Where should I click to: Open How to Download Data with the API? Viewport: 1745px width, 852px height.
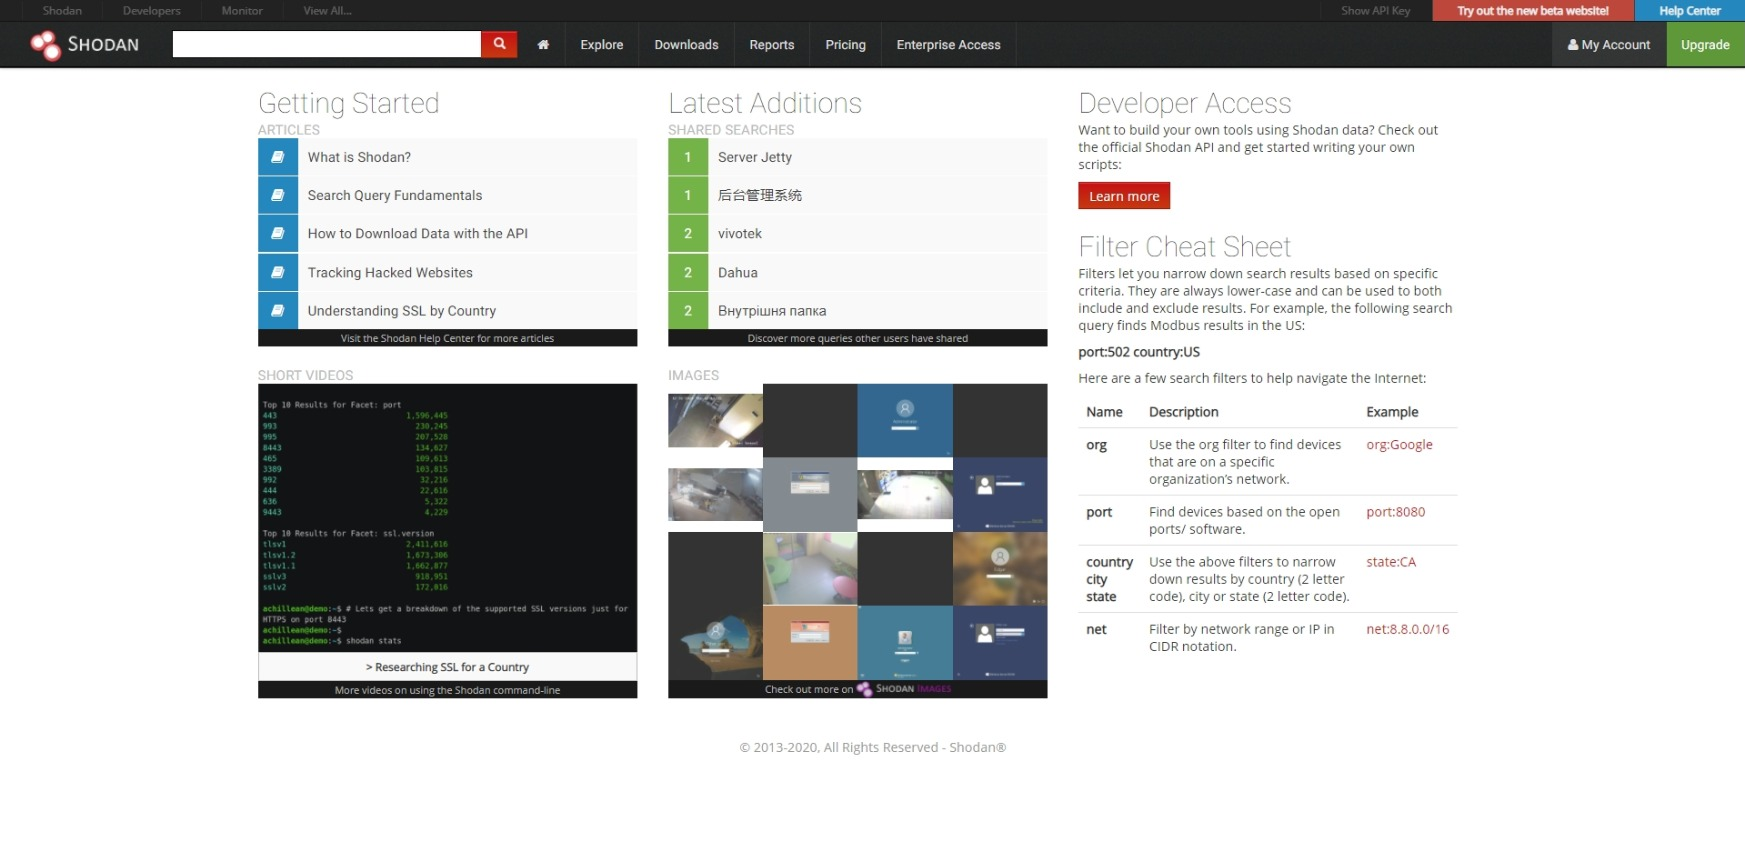click(x=418, y=234)
